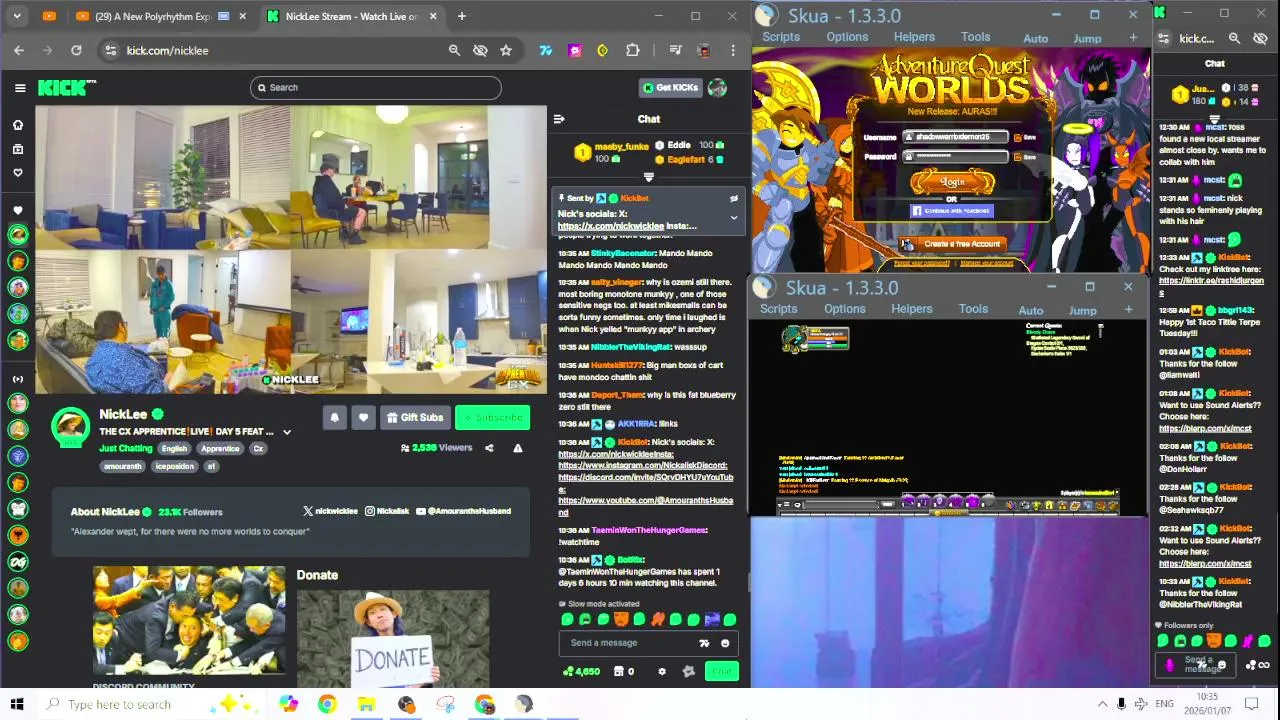Image resolution: width=1280 pixels, height=720 pixels.
Task: Open Scripts menu in lower Skua window
Action: [x=778, y=309]
